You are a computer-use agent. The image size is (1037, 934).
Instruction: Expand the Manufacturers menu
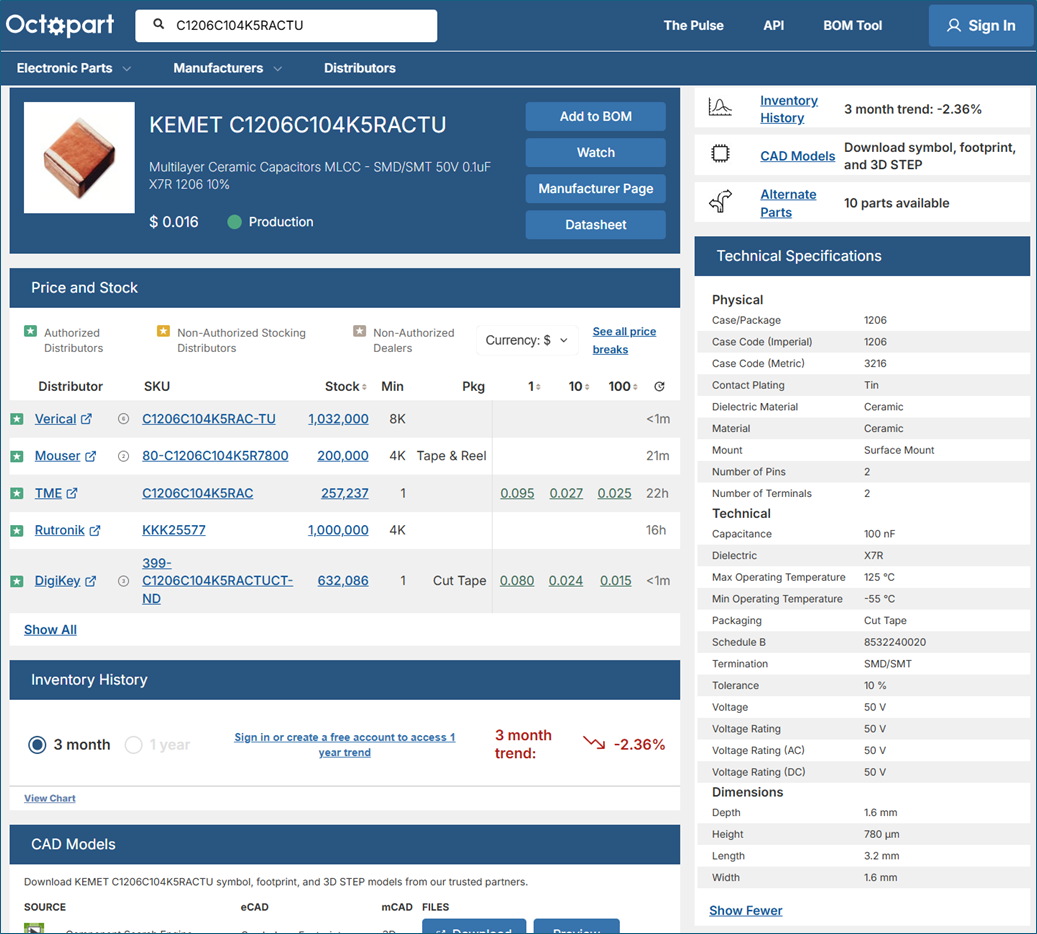tap(228, 68)
